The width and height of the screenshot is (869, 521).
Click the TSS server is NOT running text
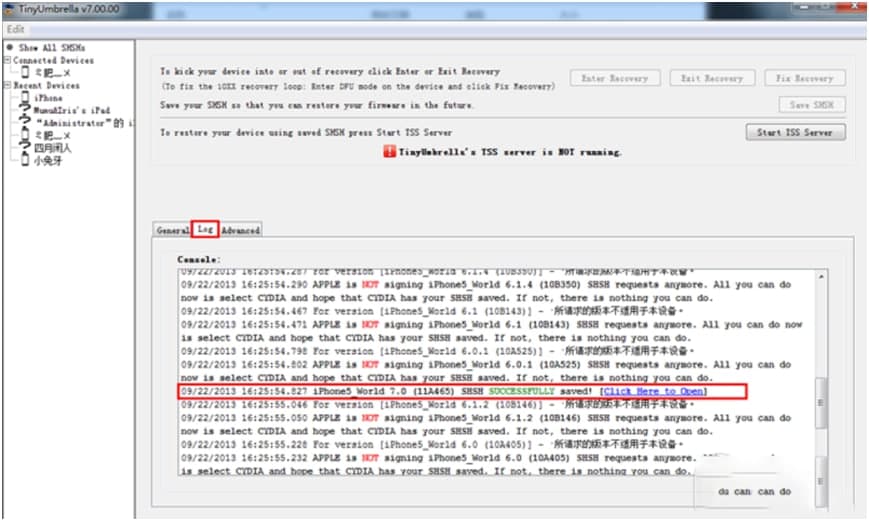510,152
